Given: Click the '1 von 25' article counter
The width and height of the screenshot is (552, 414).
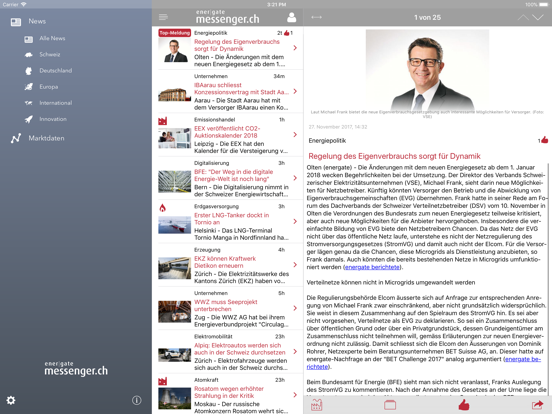Looking at the screenshot, I should [x=427, y=17].
